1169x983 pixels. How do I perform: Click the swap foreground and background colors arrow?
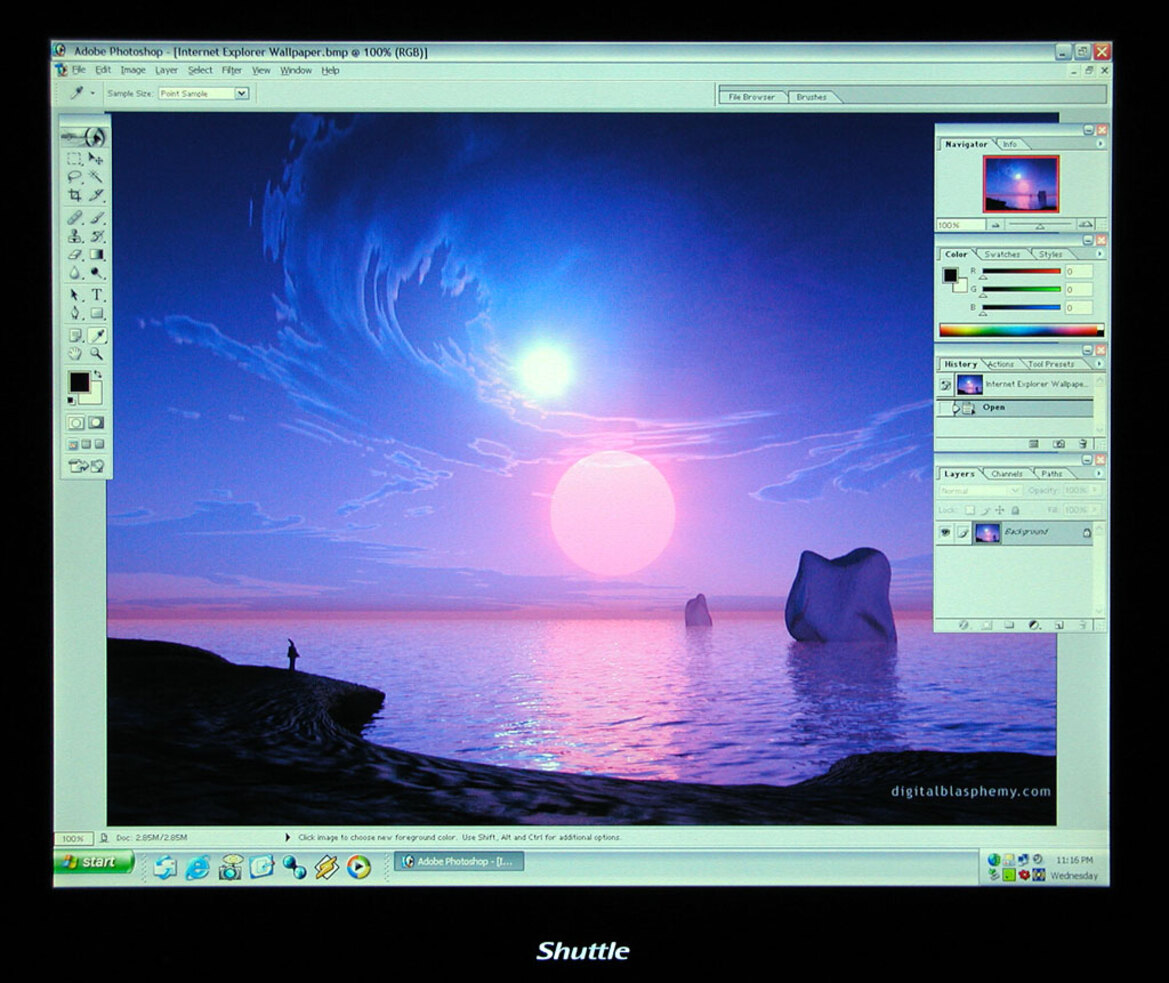pyautogui.click(x=98, y=374)
